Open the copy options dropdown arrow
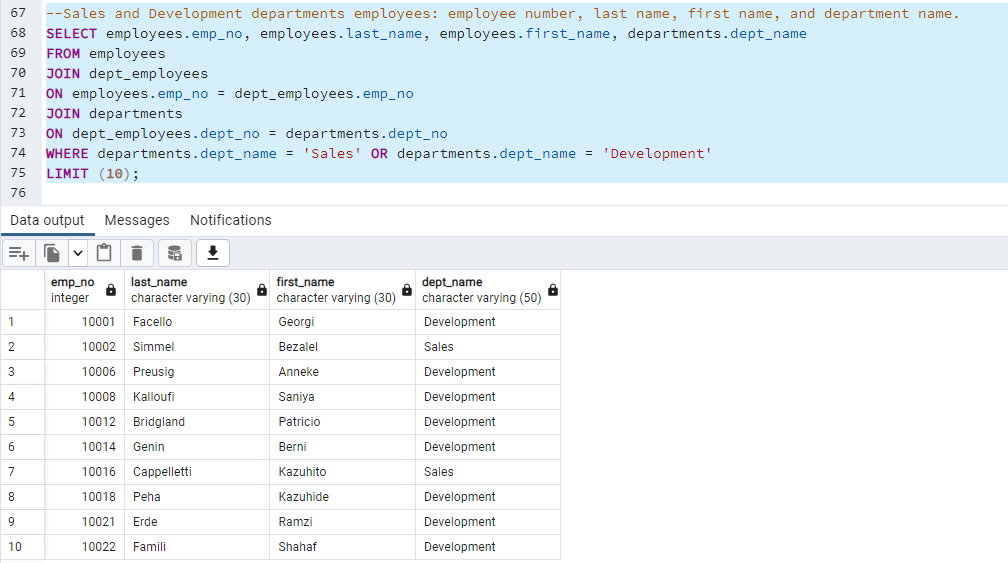Viewport: 1008px width, 563px height. pos(78,253)
